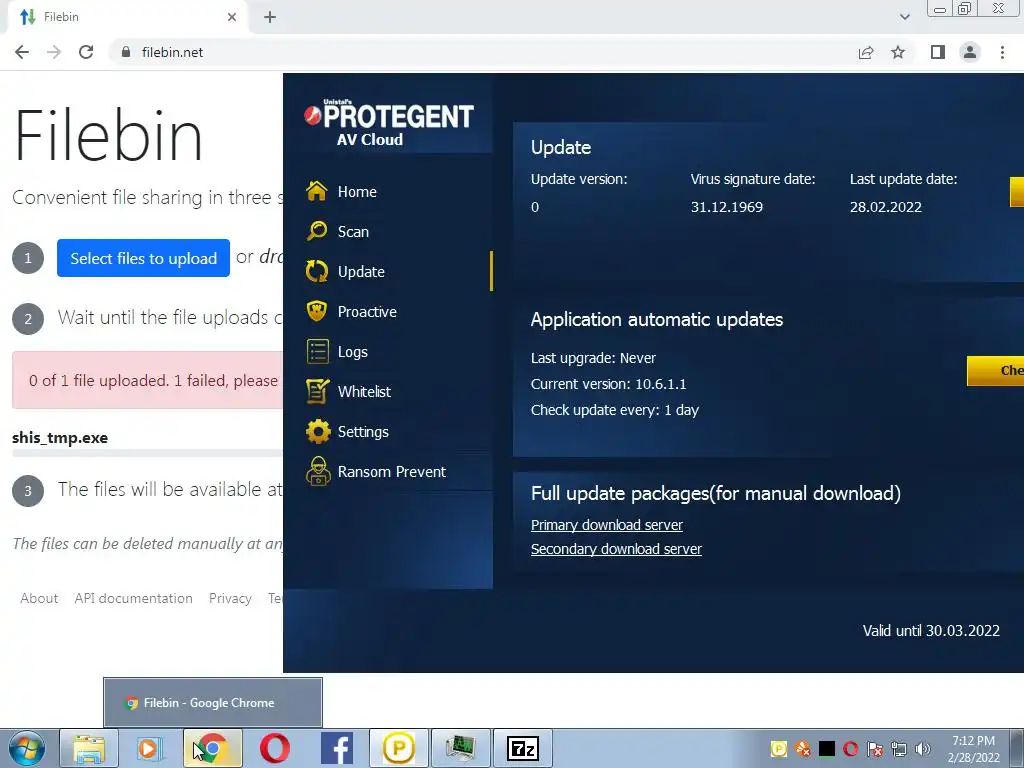1024x768 pixels.
Task: Go back in Chrome browser
Action: pos(22,52)
